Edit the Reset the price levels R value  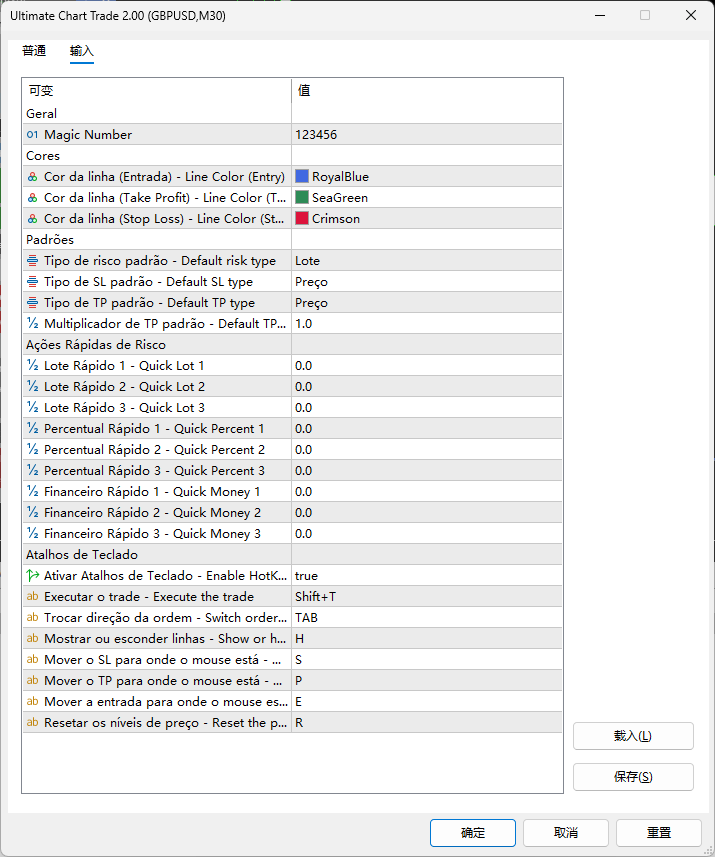click(426, 723)
